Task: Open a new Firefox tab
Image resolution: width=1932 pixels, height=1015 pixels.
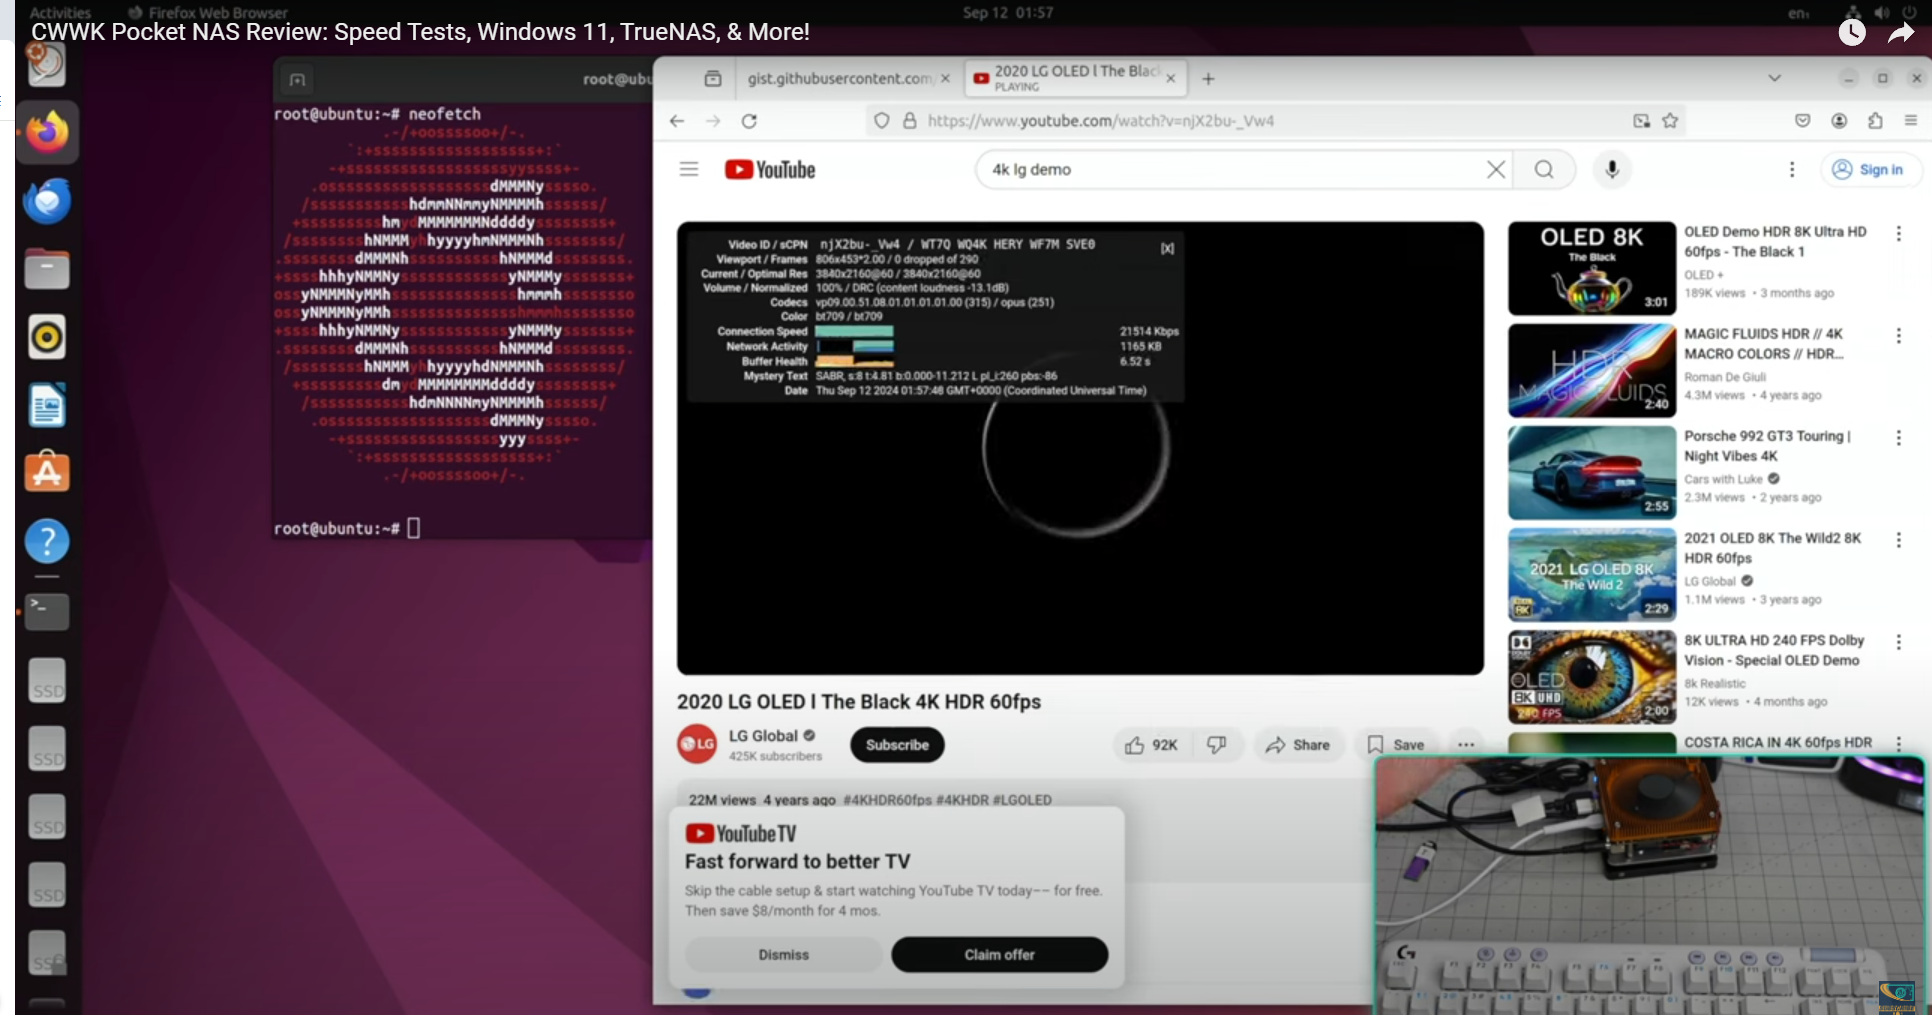Action: pos(1208,79)
